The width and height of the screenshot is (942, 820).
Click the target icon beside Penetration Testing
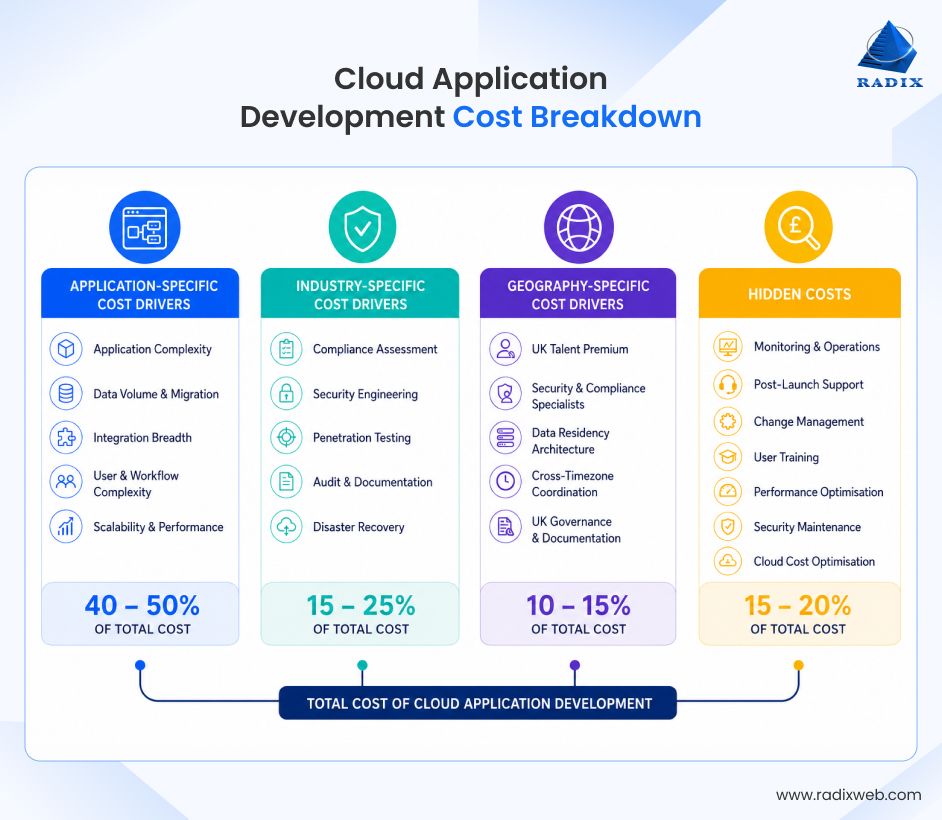287,437
